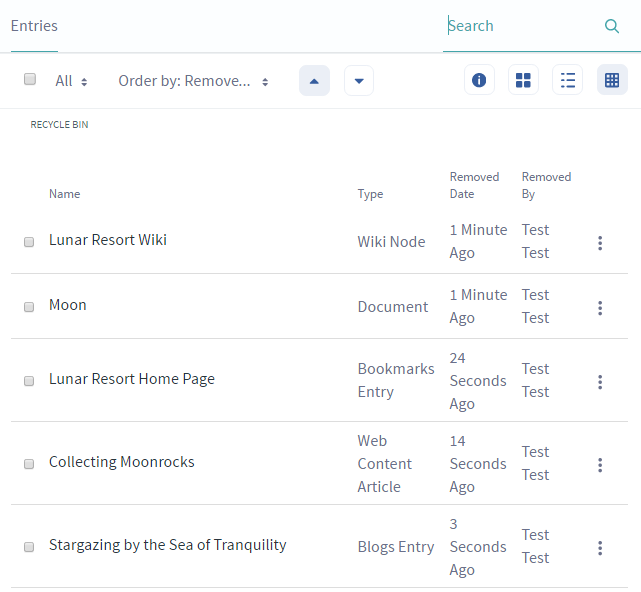Viewport: 641px width, 592px height.
Task: Open the Order by dropdown
Action: click(x=193, y=81)
